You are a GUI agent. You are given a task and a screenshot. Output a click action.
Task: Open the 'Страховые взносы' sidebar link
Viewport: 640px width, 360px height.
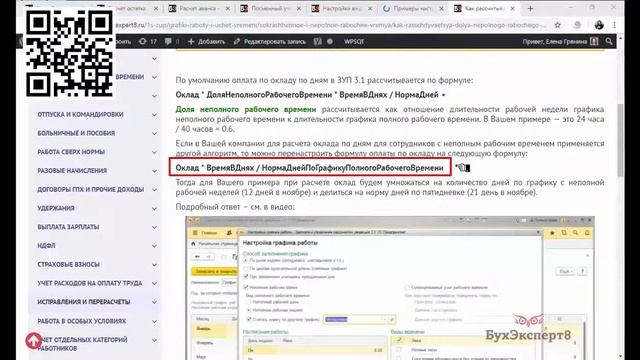69,264
